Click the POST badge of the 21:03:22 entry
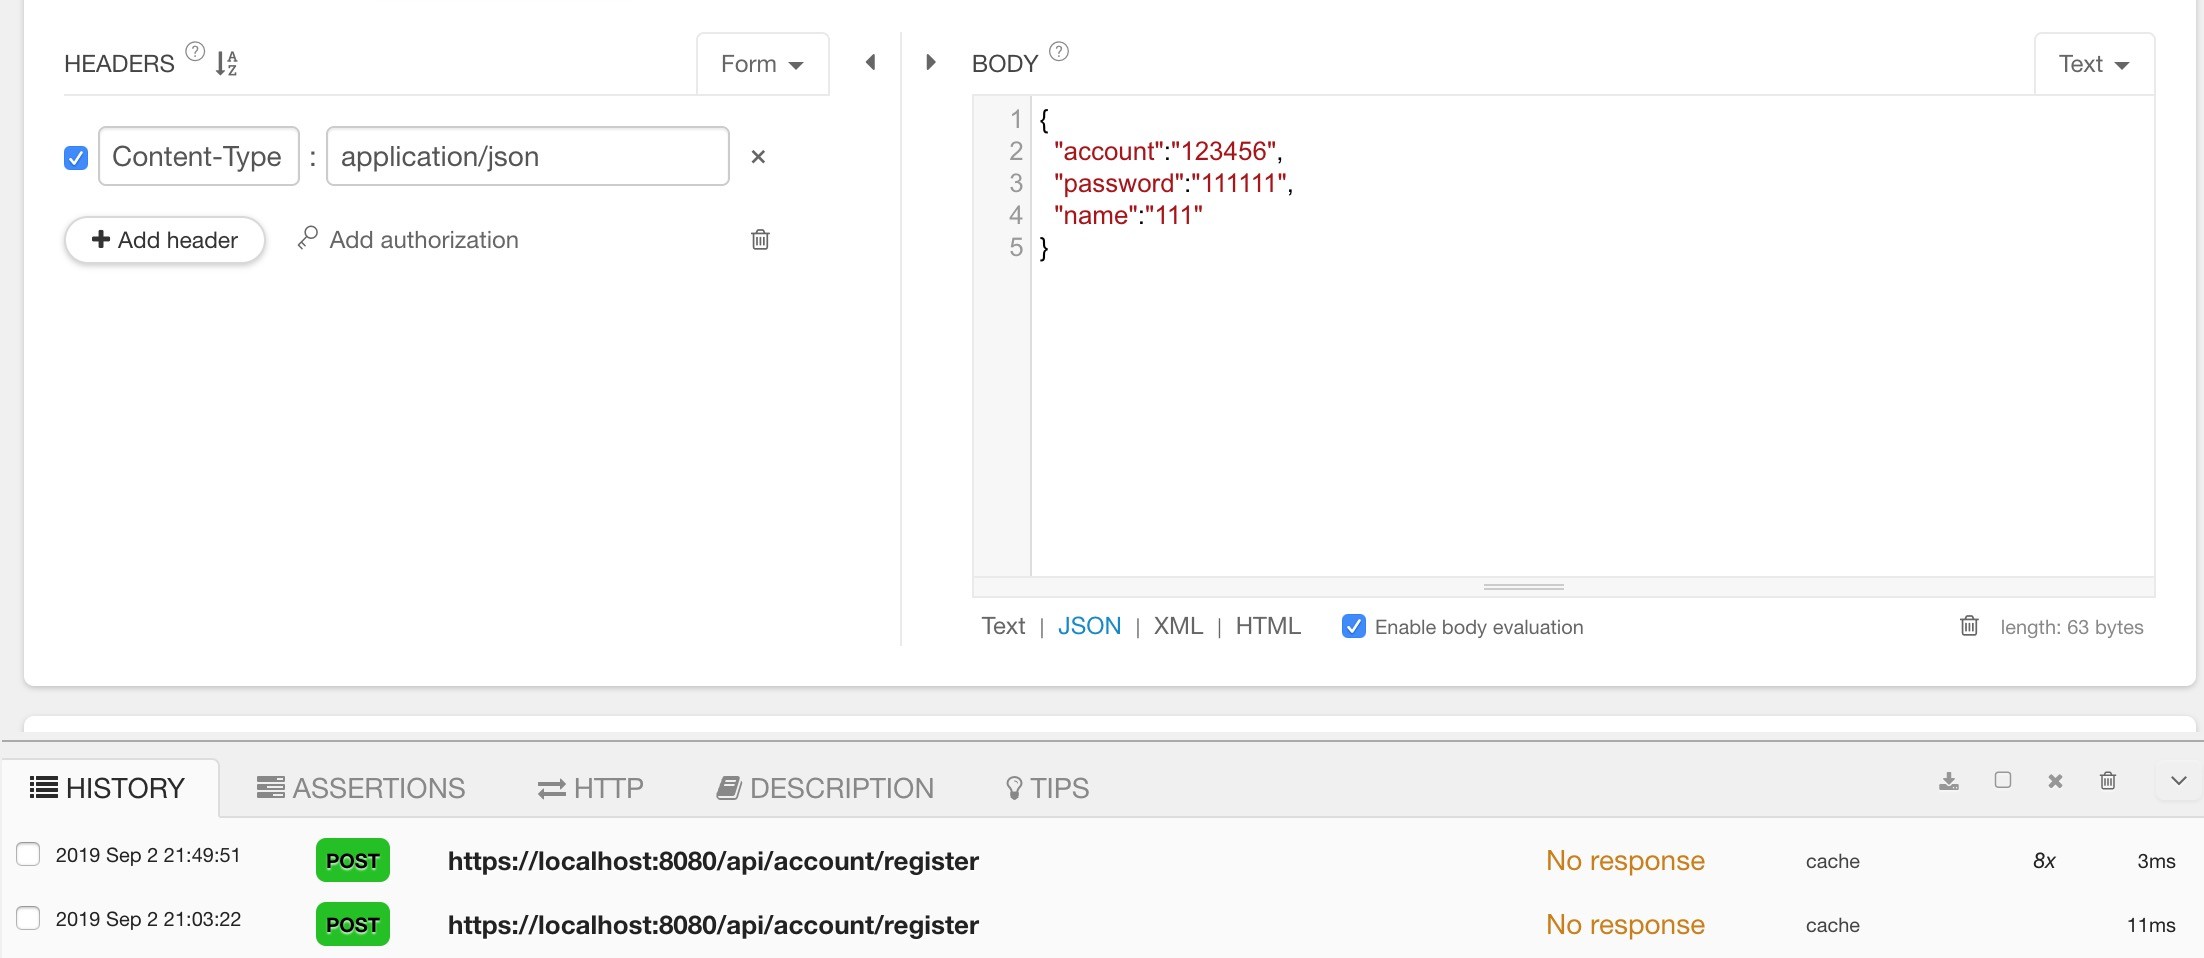 353,925
